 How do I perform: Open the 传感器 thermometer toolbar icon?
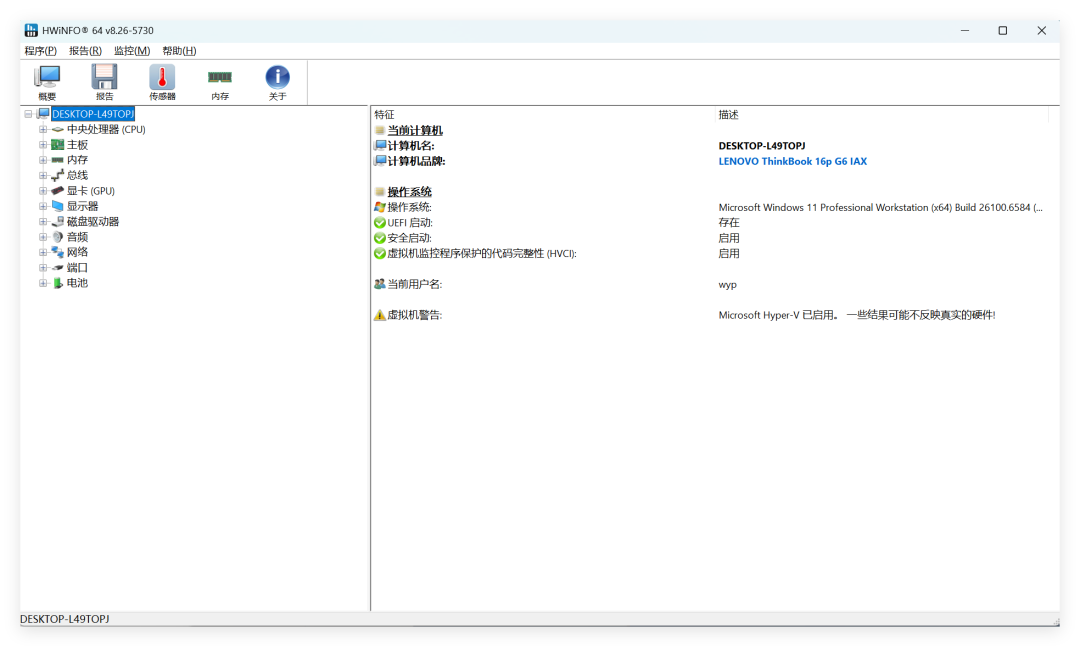tap(162, 82)
